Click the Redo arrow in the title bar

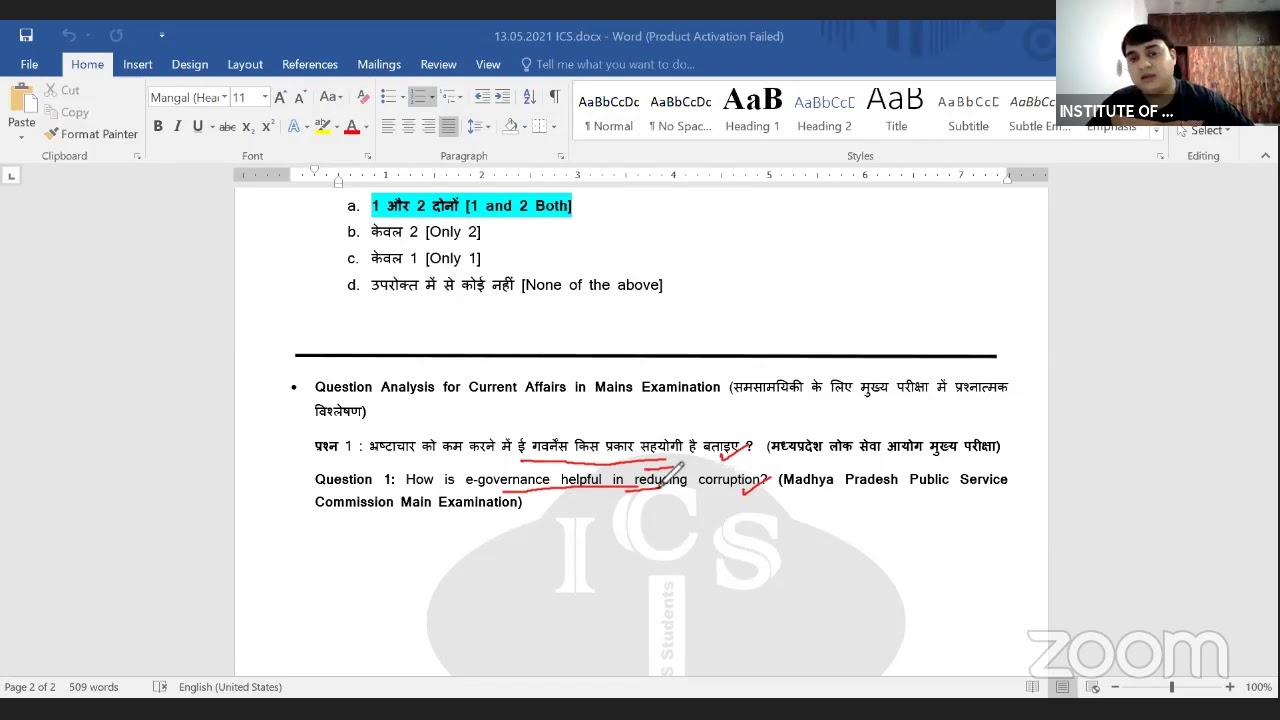pyautogui.click(x=116, y=36)
